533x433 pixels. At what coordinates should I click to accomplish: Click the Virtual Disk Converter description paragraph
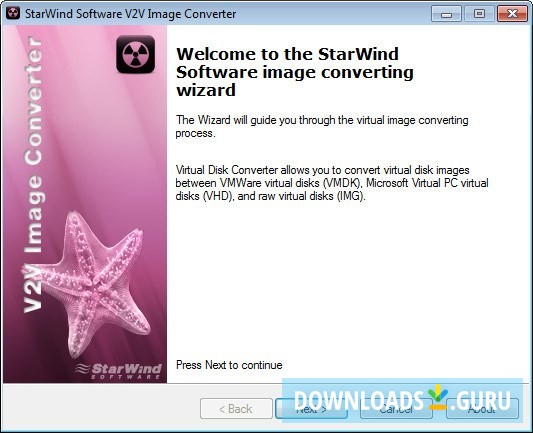click(332, 183)
